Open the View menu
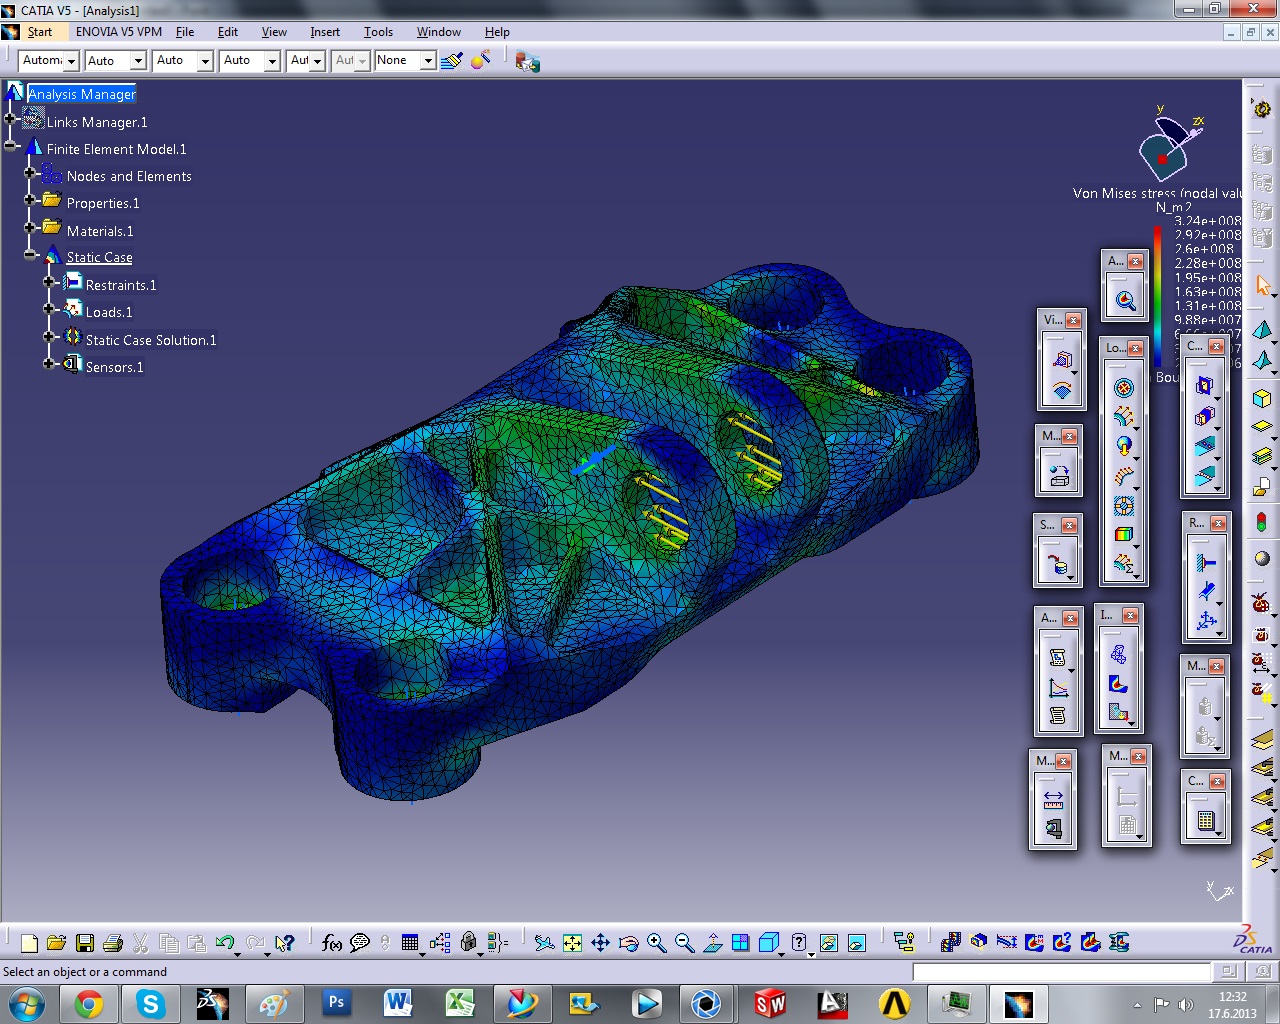The width and height of the screenshot is (1280, 1024). tap(274, 32)
